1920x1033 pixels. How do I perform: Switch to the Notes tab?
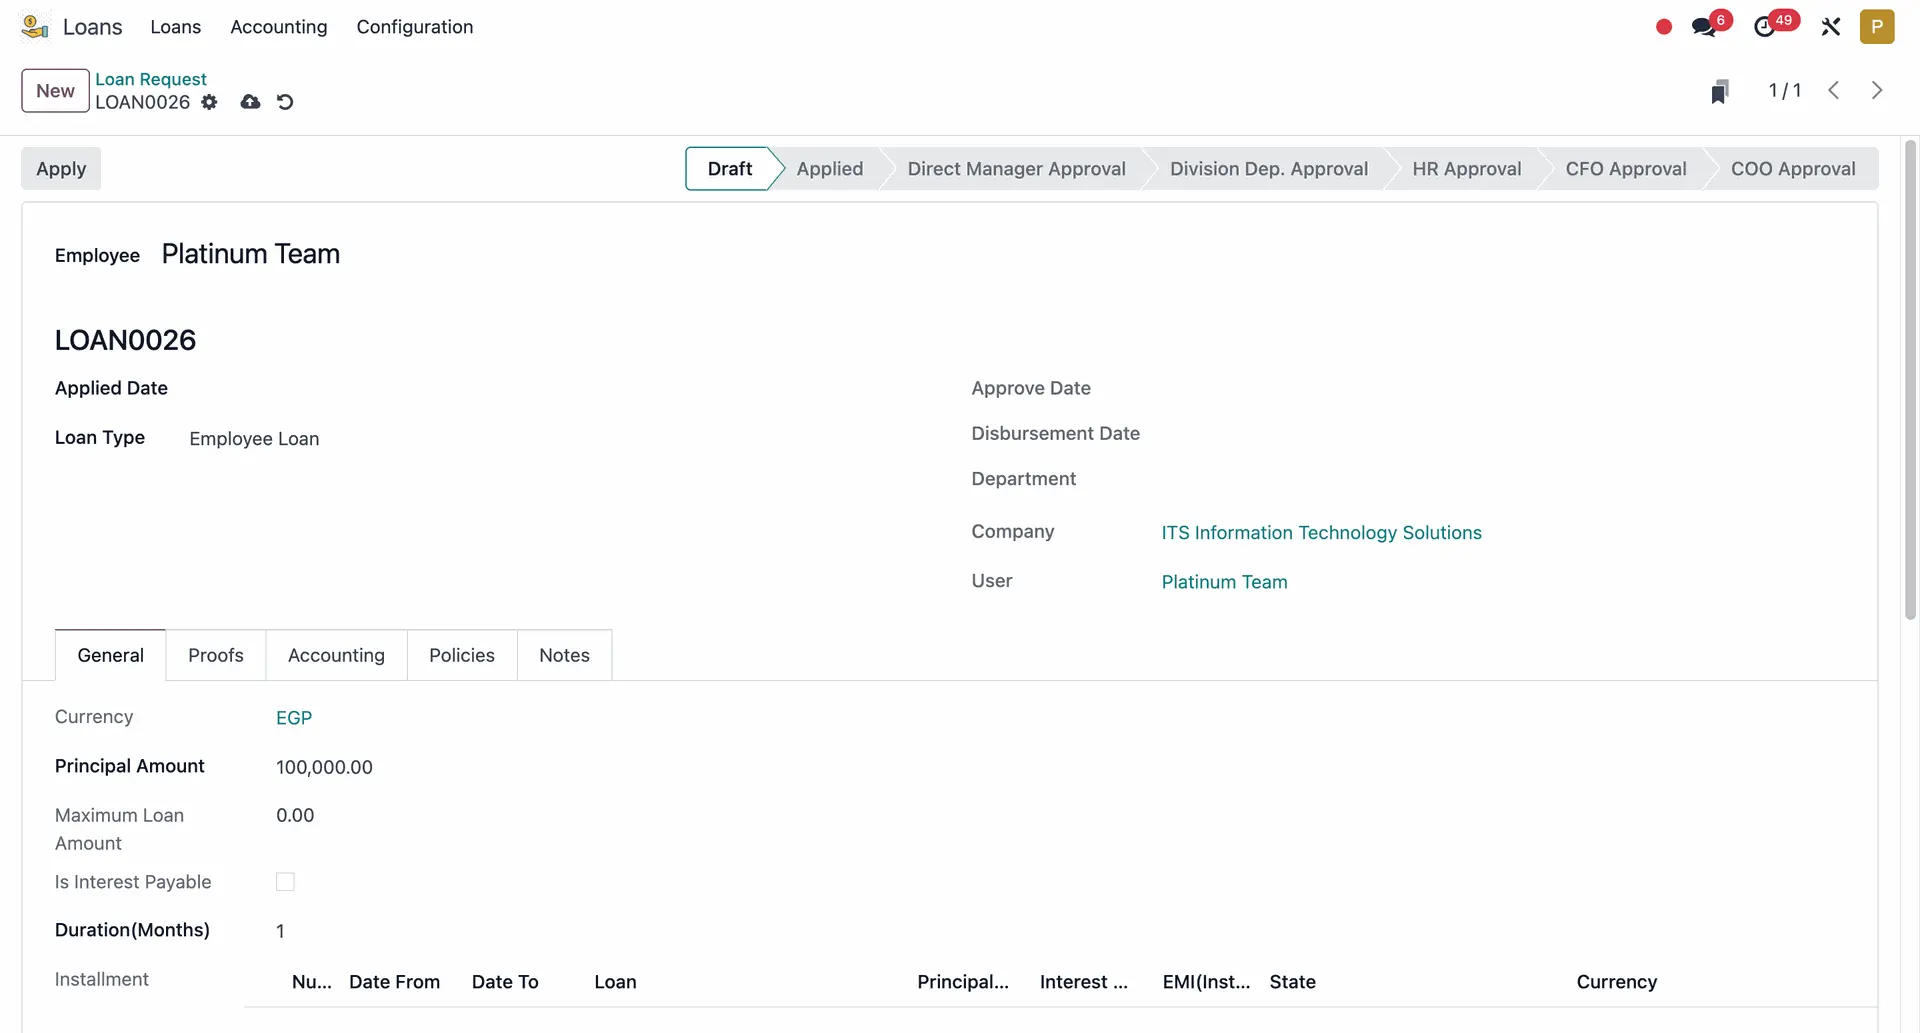coord(564,655)
